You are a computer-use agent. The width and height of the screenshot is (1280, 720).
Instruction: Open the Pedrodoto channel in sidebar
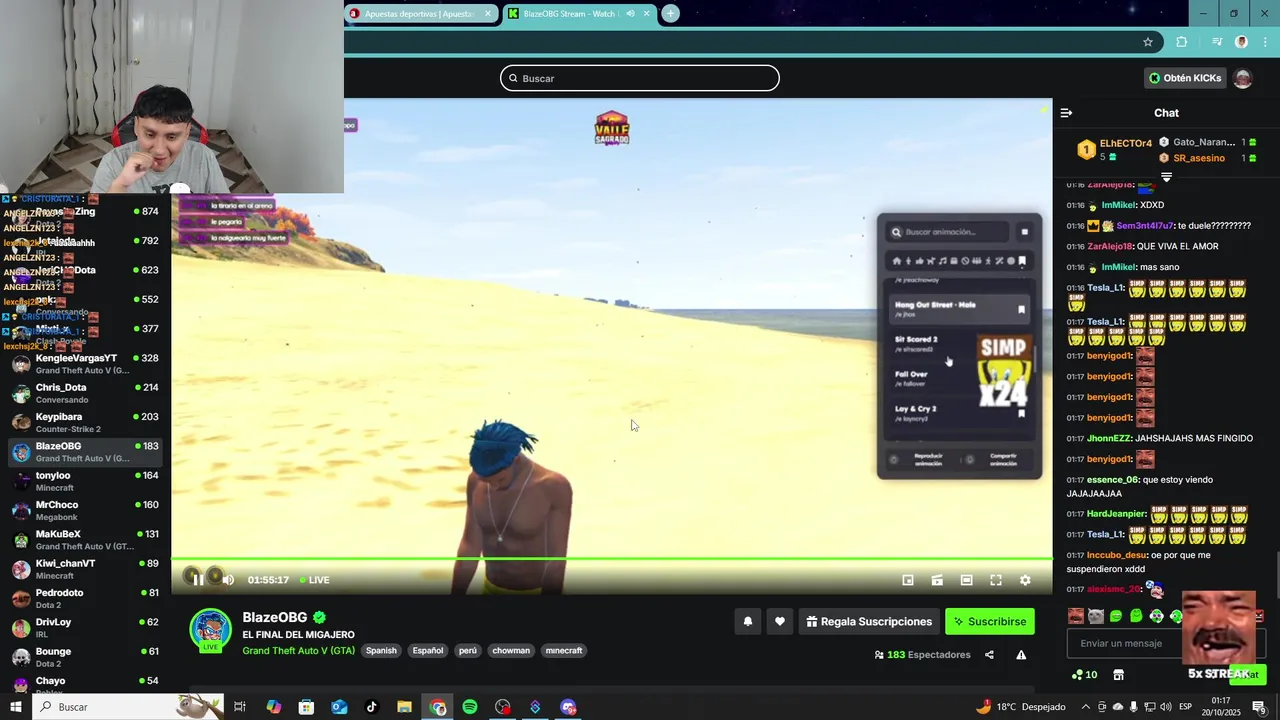click(86, 598)
